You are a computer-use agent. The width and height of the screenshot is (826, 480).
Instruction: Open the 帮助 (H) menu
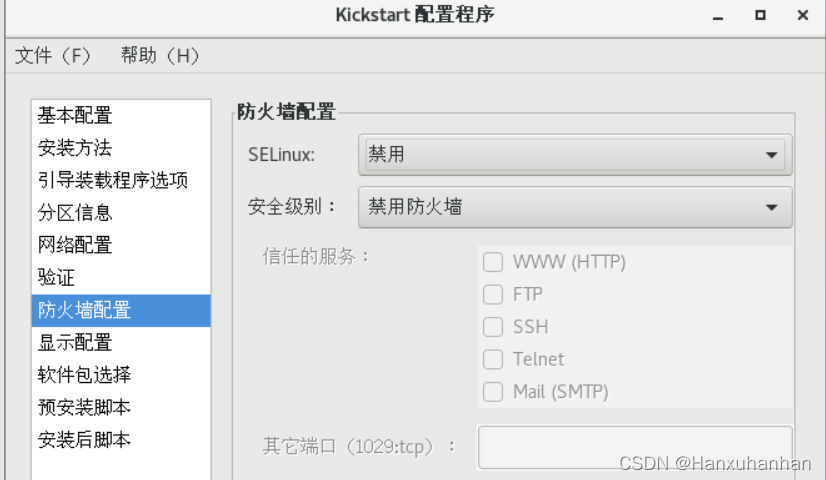click(x=160, y=56)
